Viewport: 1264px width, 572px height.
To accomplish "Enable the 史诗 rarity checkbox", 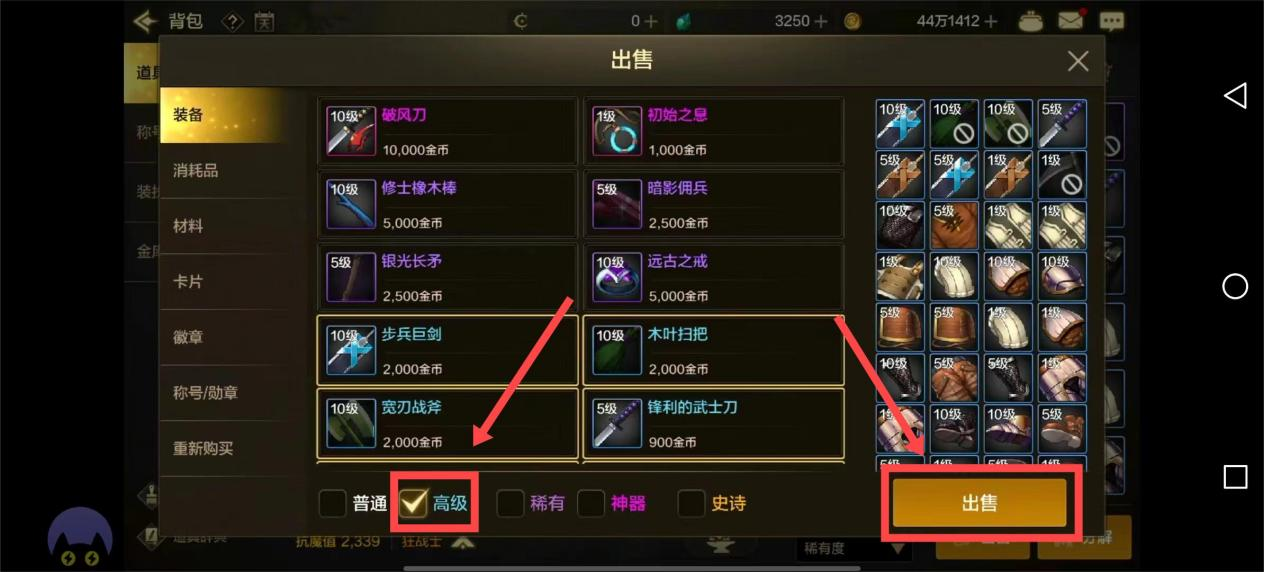I will coord(691,503).
